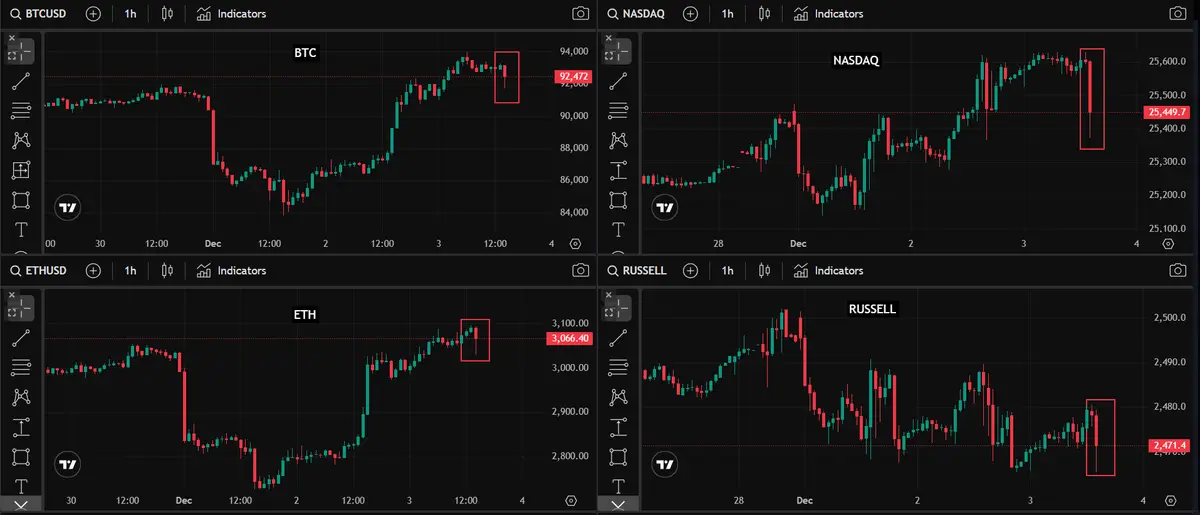Select the rectangle shape tool in NASDAQ chart
This screenshot has width=1200, height=515.
pyautogui.click(x=617, y=200)
